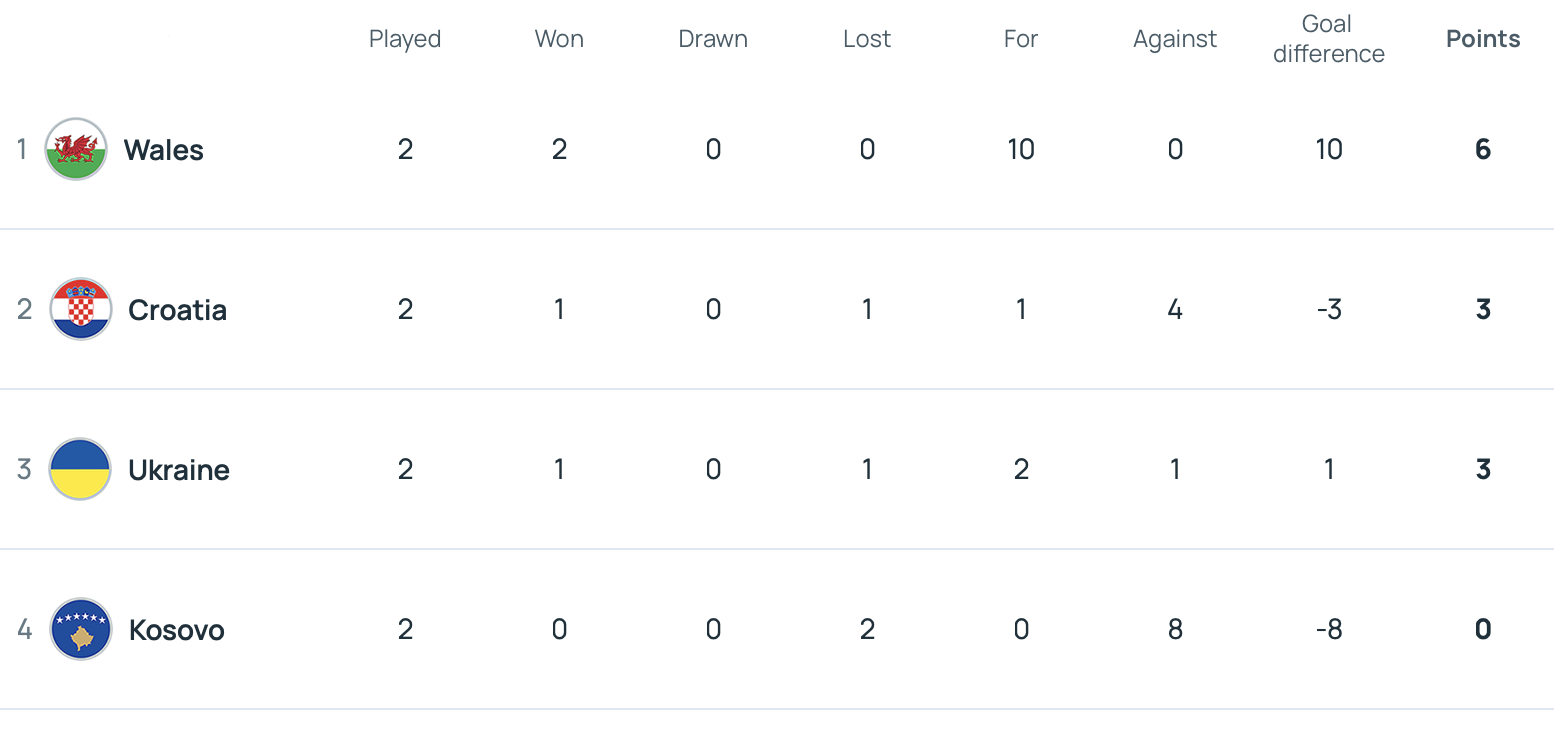Open the Kosovo team link
This screenshot has width=1554, height=730.
[x=176, y=630]
